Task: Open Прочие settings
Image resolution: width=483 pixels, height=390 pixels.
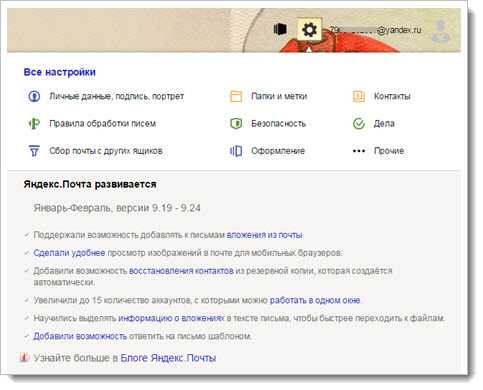Action: pos(389,151)
